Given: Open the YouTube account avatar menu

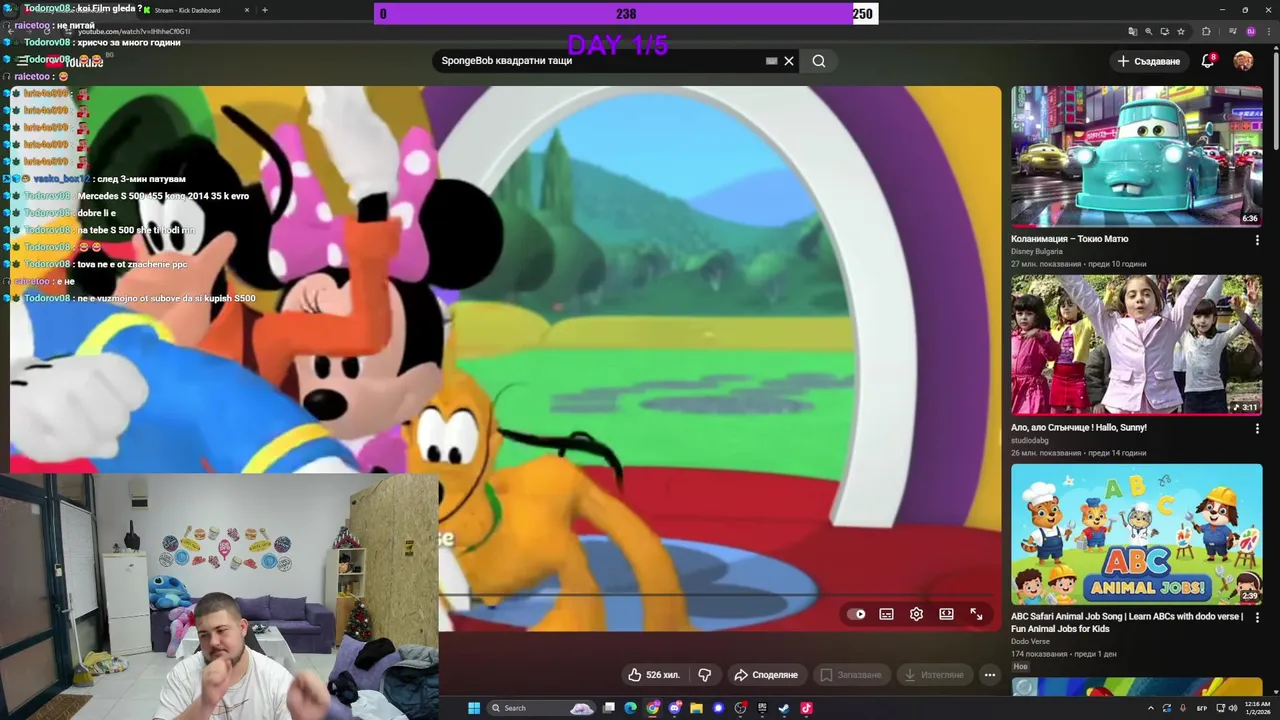Looking at the screenshot, I should pos(1243,61).
